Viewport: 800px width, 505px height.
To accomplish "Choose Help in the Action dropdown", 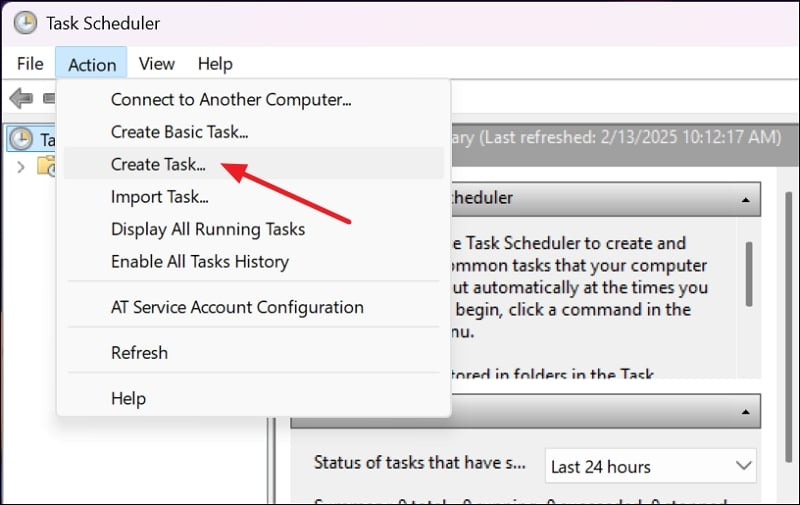I will (254, 398).
